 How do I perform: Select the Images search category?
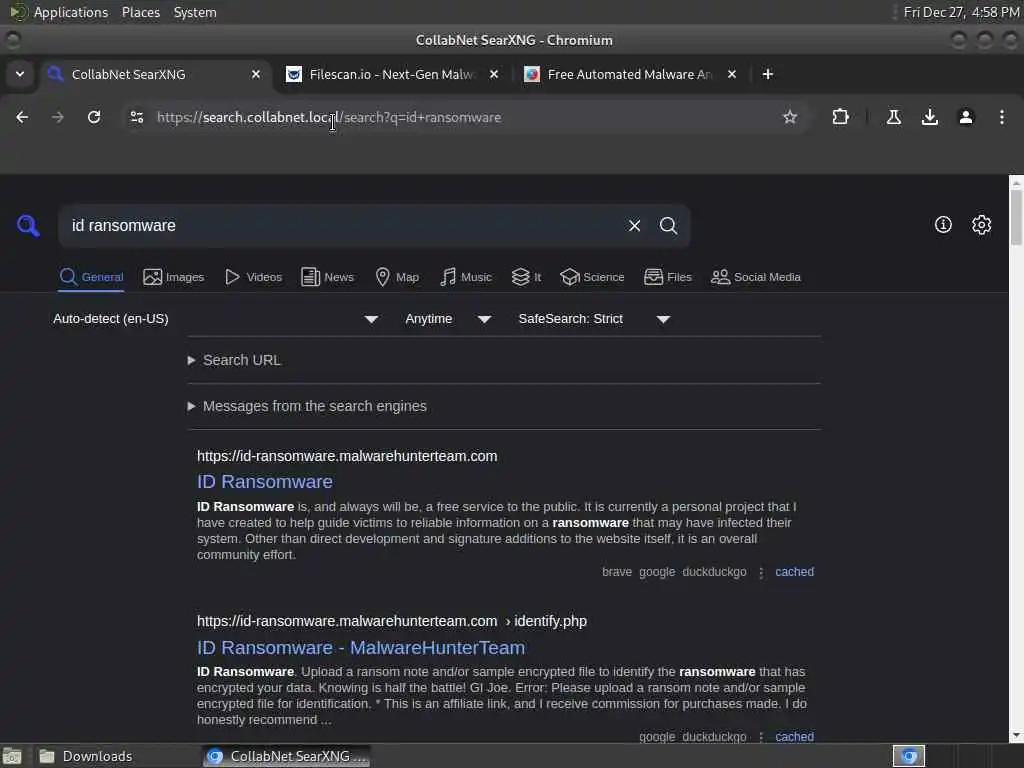[174, 277]
